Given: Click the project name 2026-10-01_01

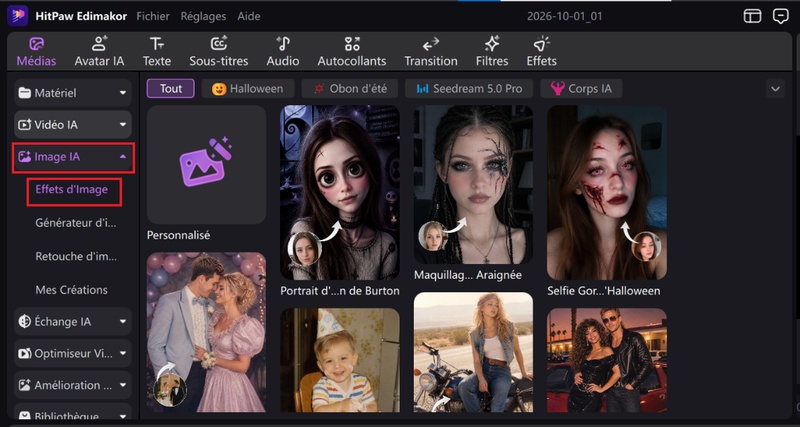Looking at the screenshot, I should coord(564,16).
